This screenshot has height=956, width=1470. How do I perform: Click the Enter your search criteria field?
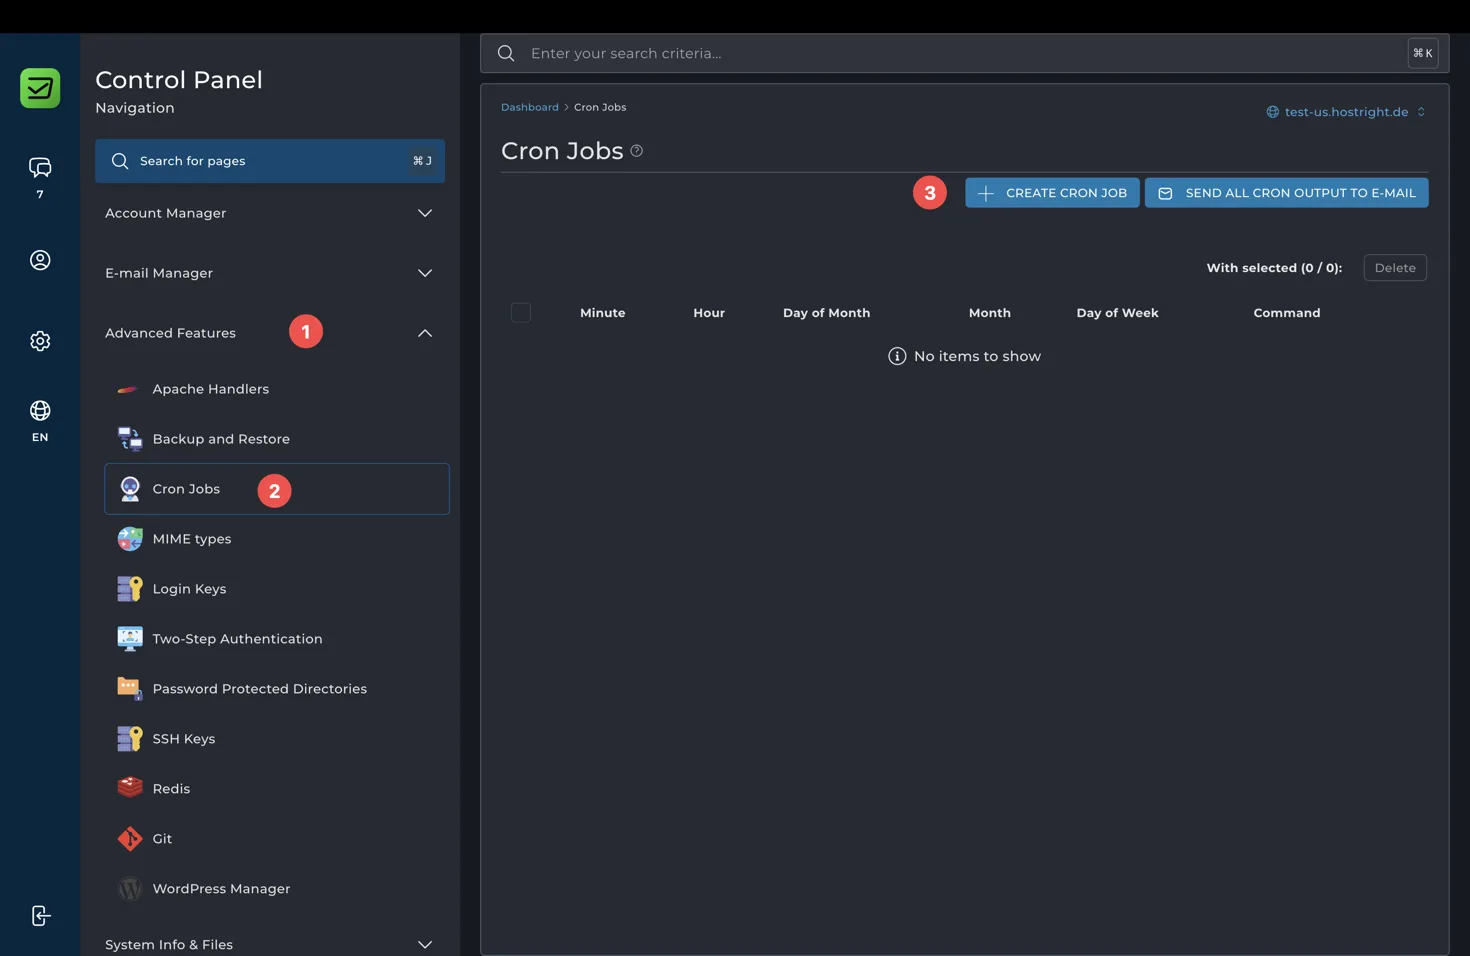point(964,53)
